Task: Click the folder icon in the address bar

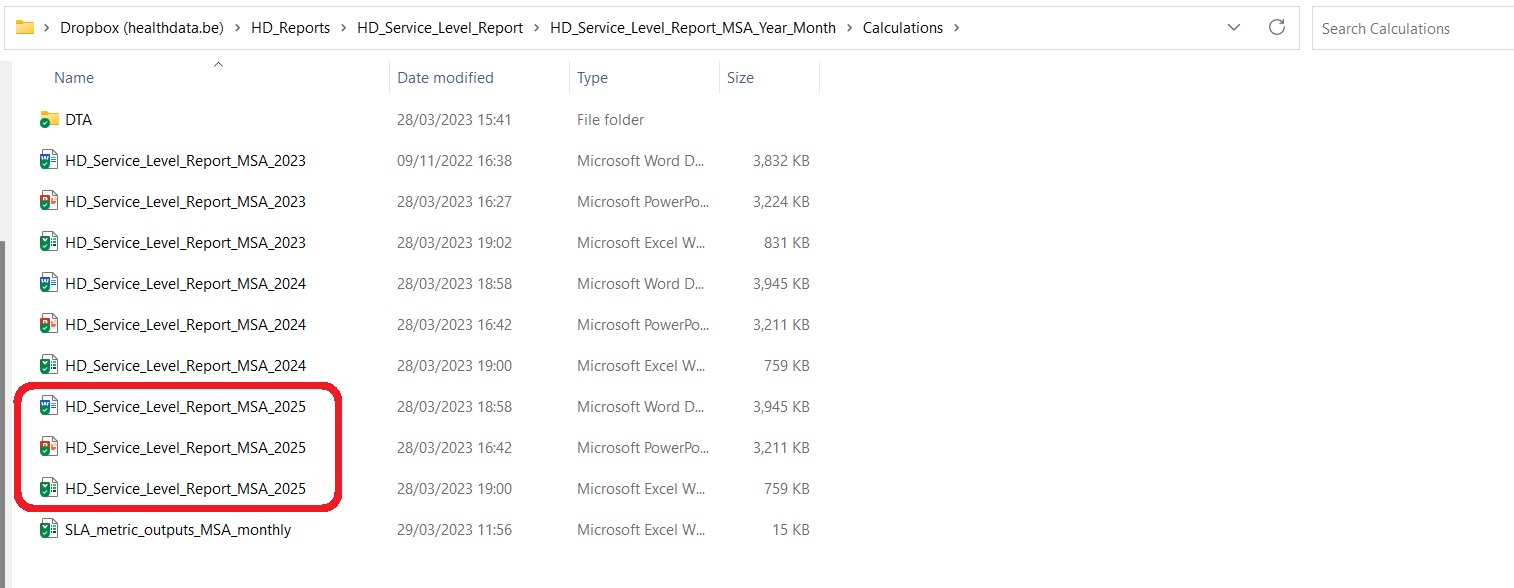Action: 25,28
